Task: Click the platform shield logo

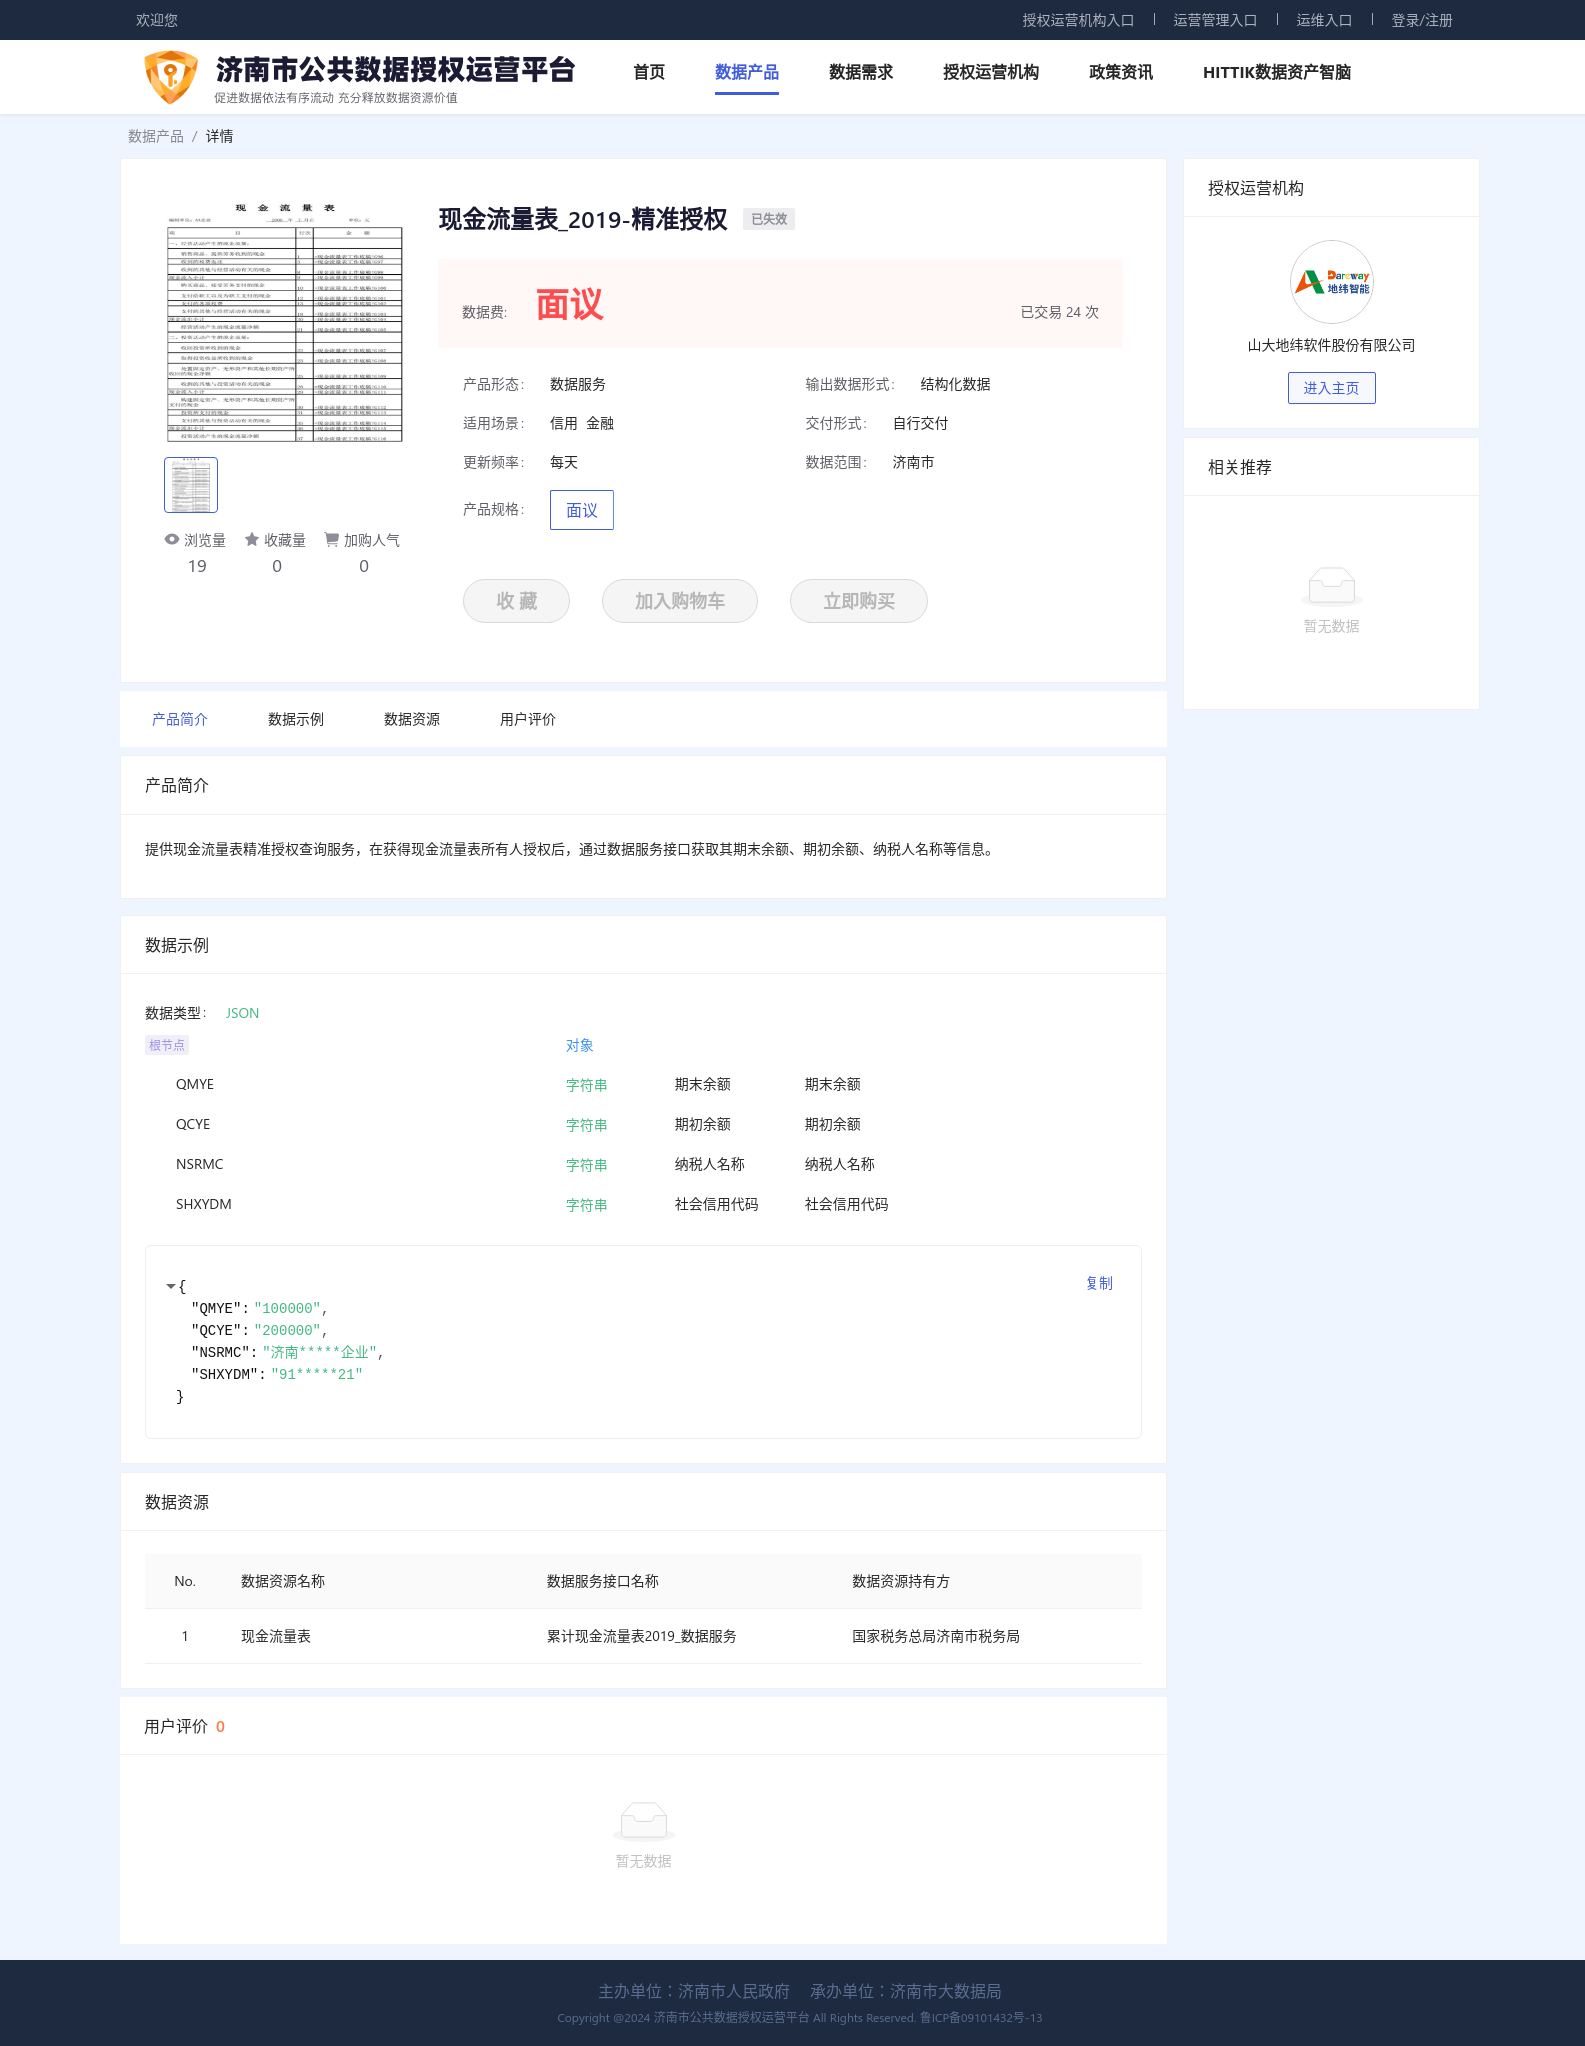Action: pyautogui.click(x=171, y=77)
